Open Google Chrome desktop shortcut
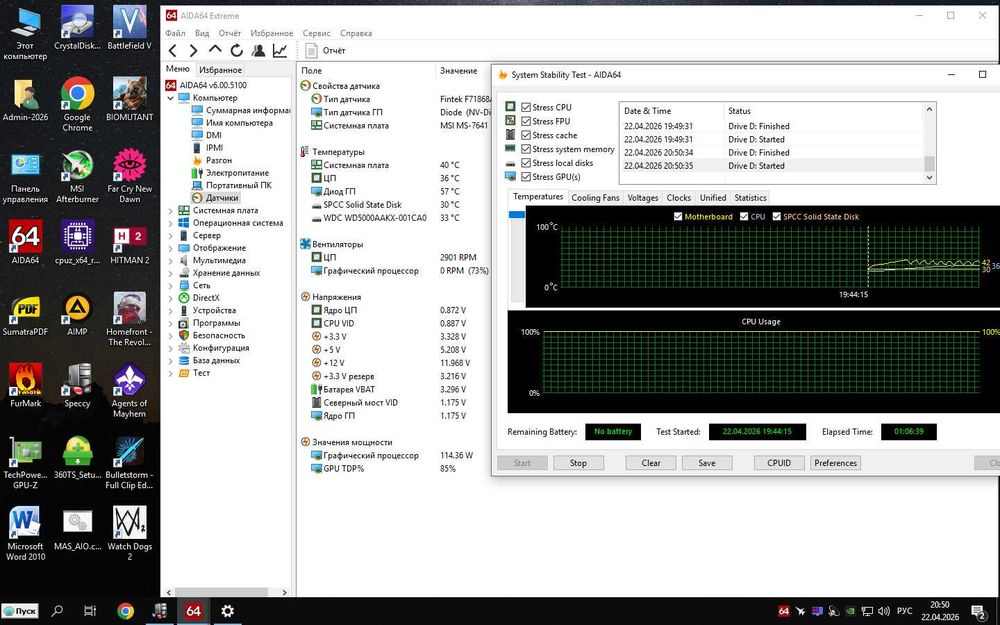1000x625 pixels. (77, 104)
